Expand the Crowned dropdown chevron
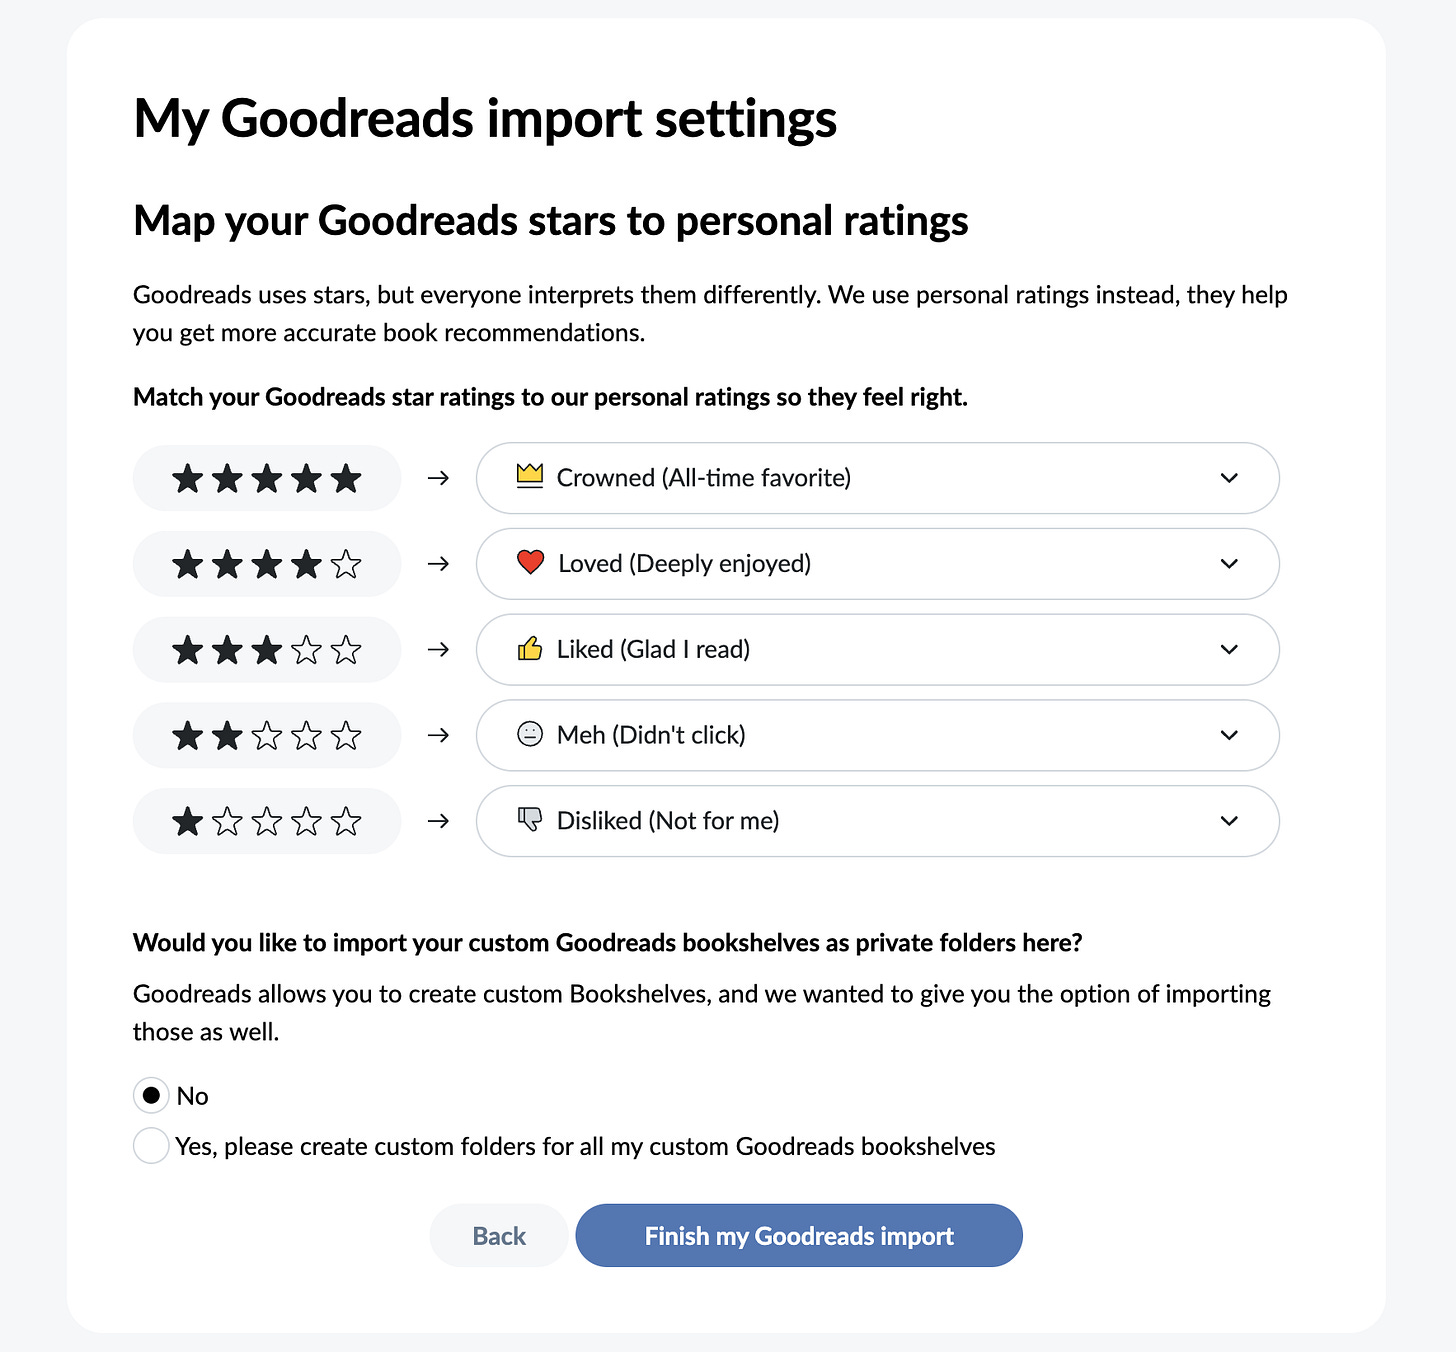Viewport: 1456px width, 1352px height. click(1229, 478)
